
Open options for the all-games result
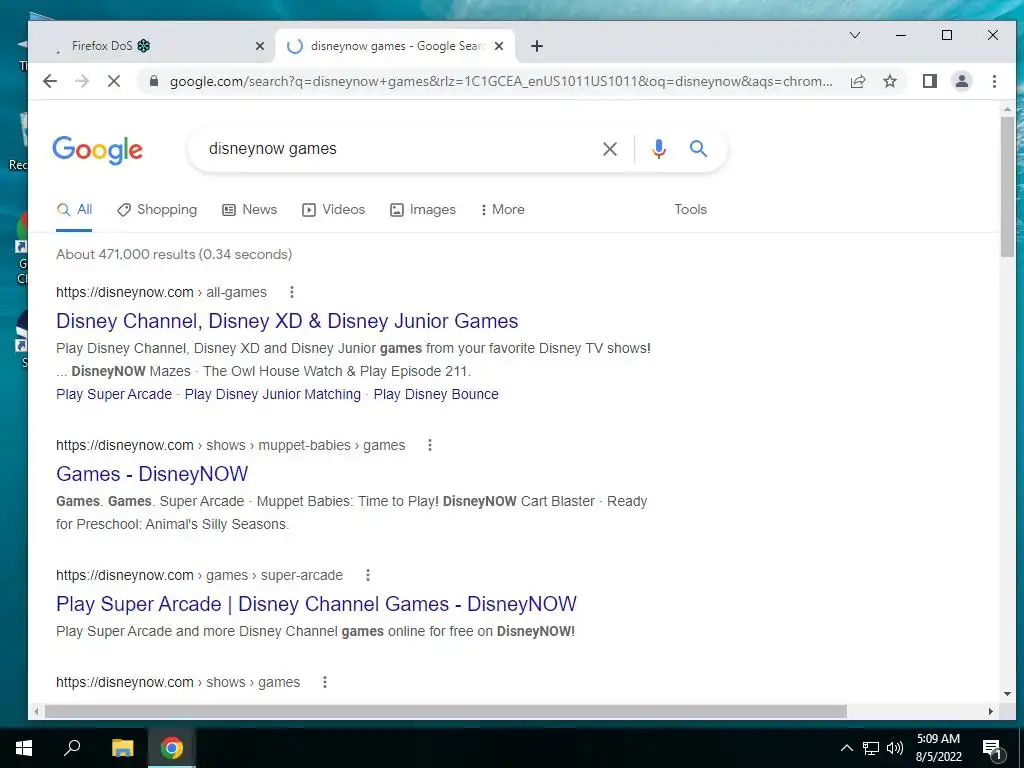point(292,292)
